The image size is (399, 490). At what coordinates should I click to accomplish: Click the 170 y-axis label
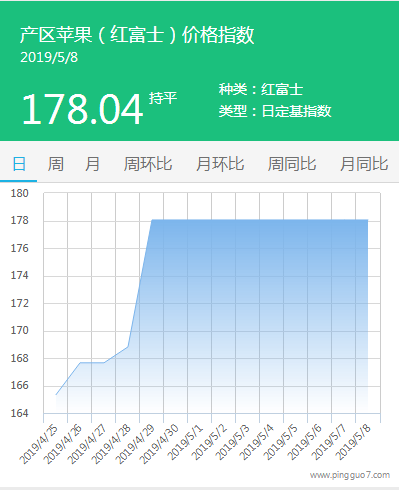(20, 331)
